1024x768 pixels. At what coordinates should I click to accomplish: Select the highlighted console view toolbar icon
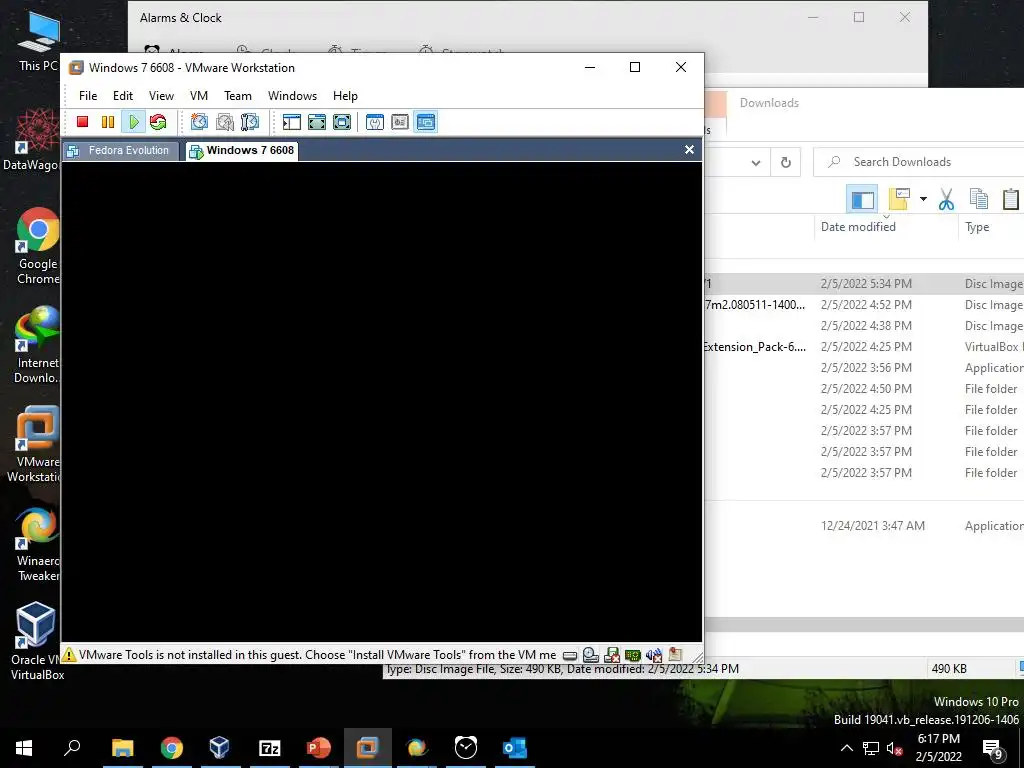click(x=426, y=122)
